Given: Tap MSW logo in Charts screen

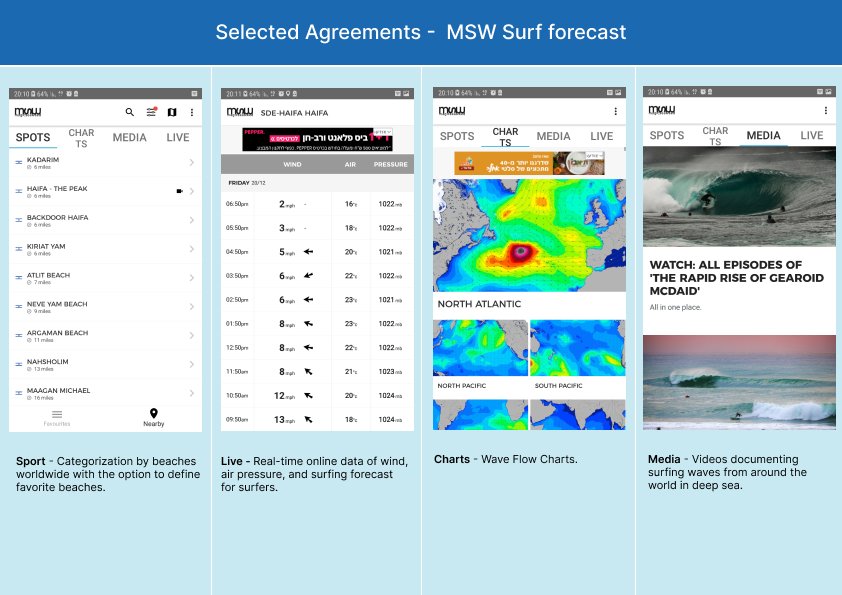Looking at the screenshot, I should click(452, 111).
